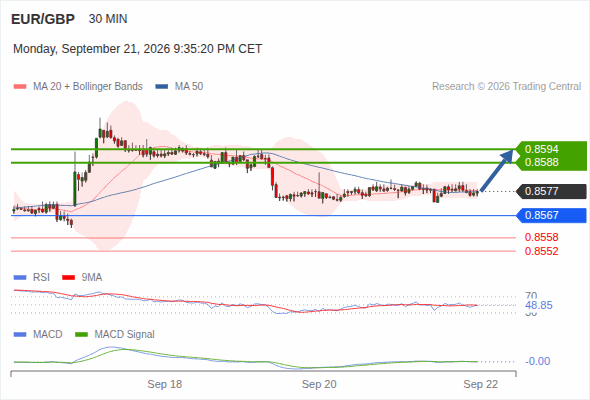
Task: Click the MACD Signal green legend marker
Action: coord(81,335)
